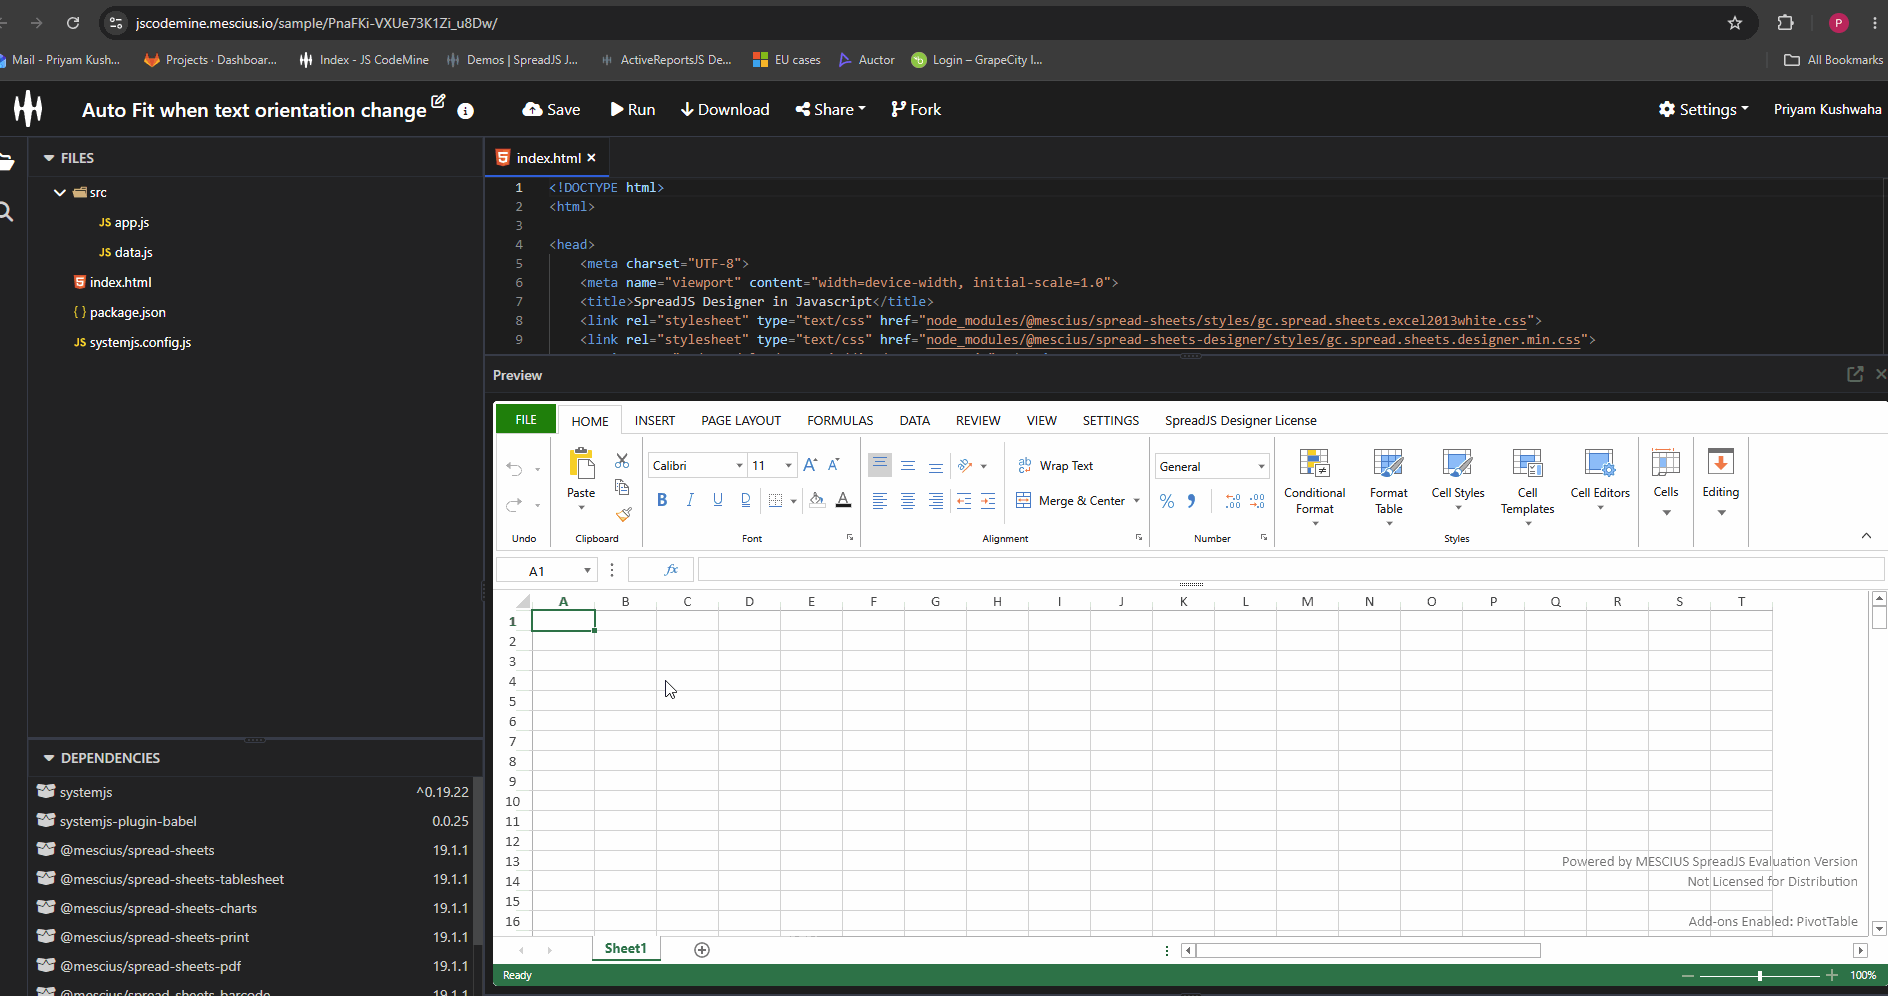
Task: Fork this sample
Action: click(916, 110)
